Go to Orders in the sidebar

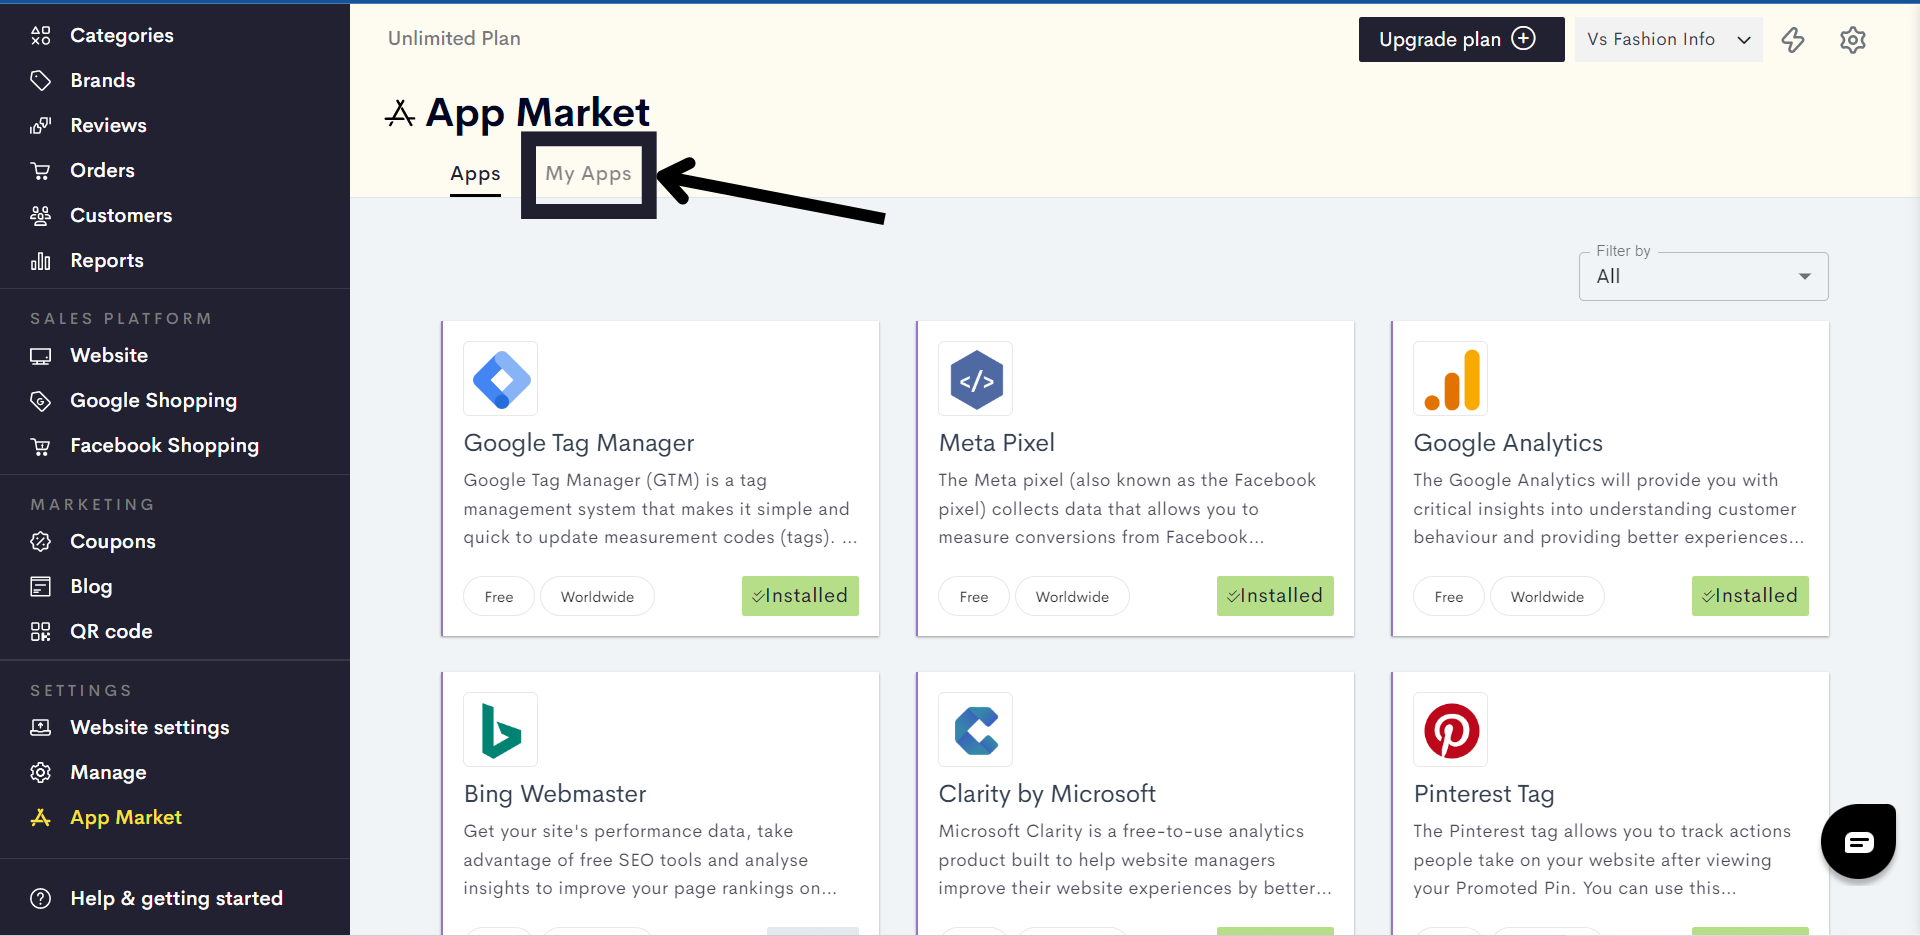click(x=102, y=171)
